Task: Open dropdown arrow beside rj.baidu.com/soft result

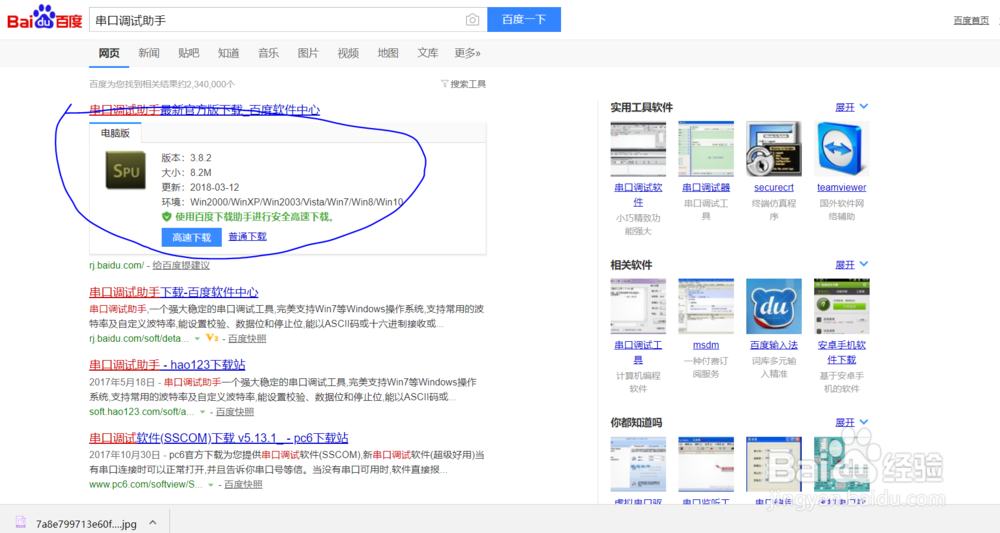Action: point(197,339)
